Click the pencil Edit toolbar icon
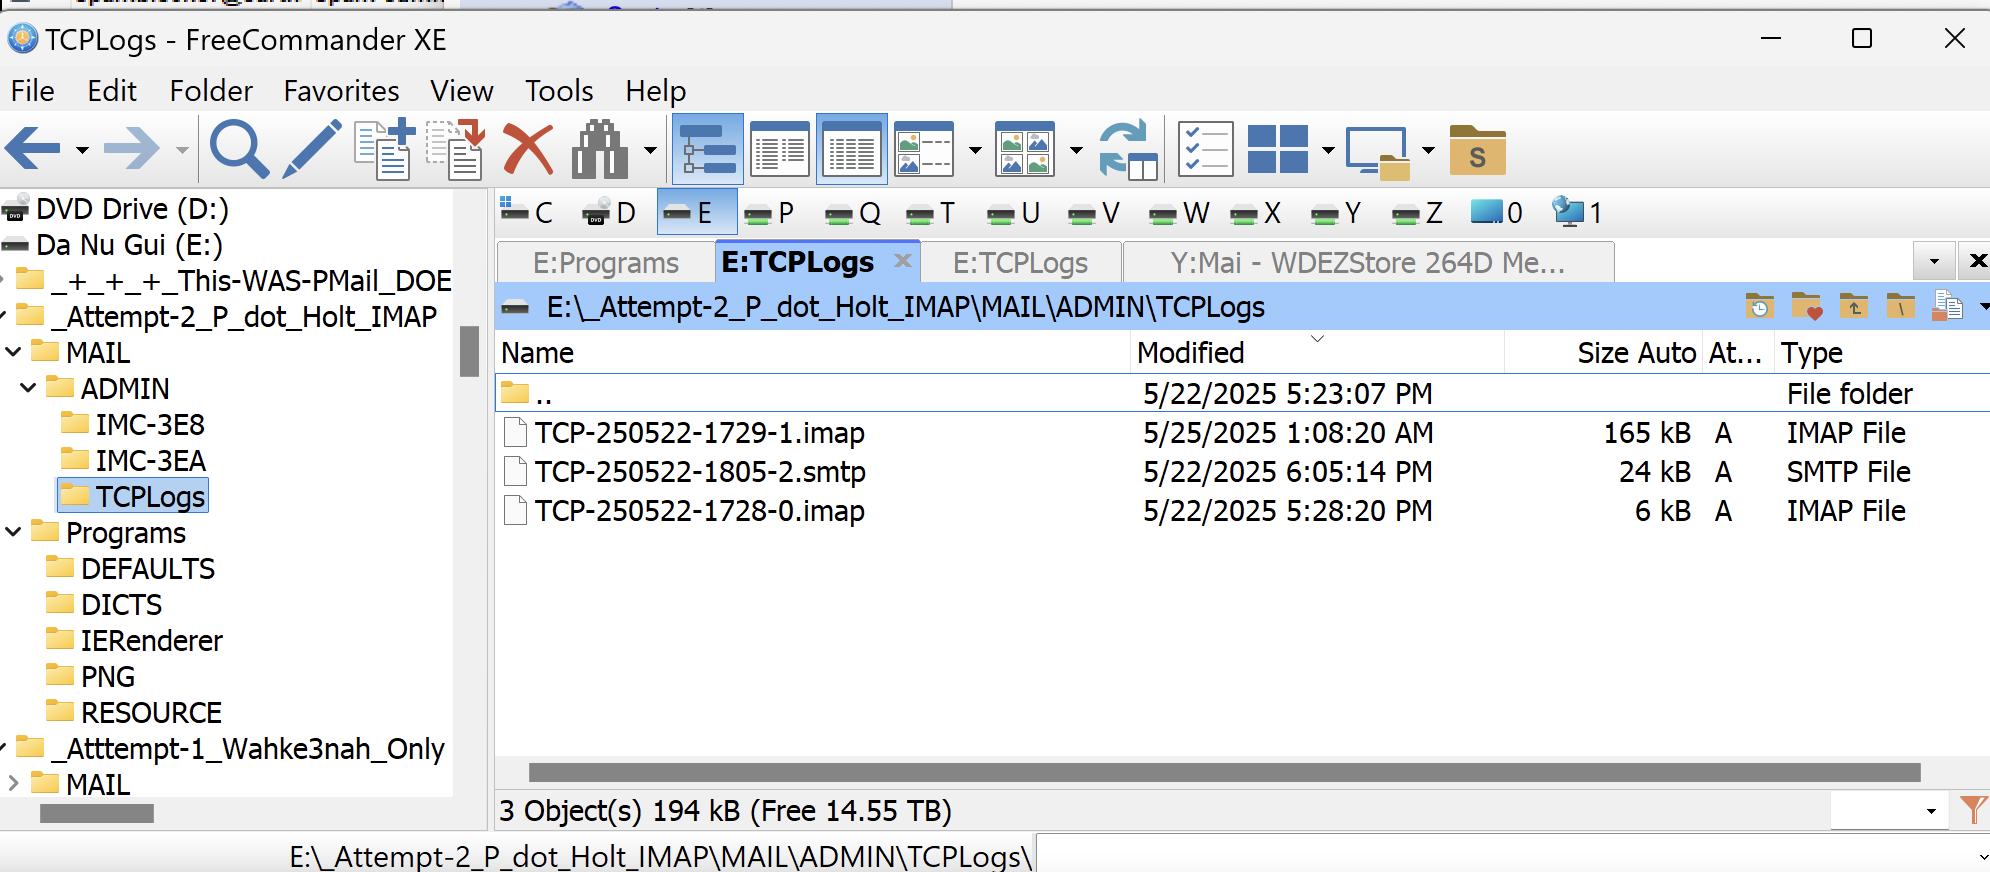The width and height of the screenshot is (1990, 872). (312, 150)
